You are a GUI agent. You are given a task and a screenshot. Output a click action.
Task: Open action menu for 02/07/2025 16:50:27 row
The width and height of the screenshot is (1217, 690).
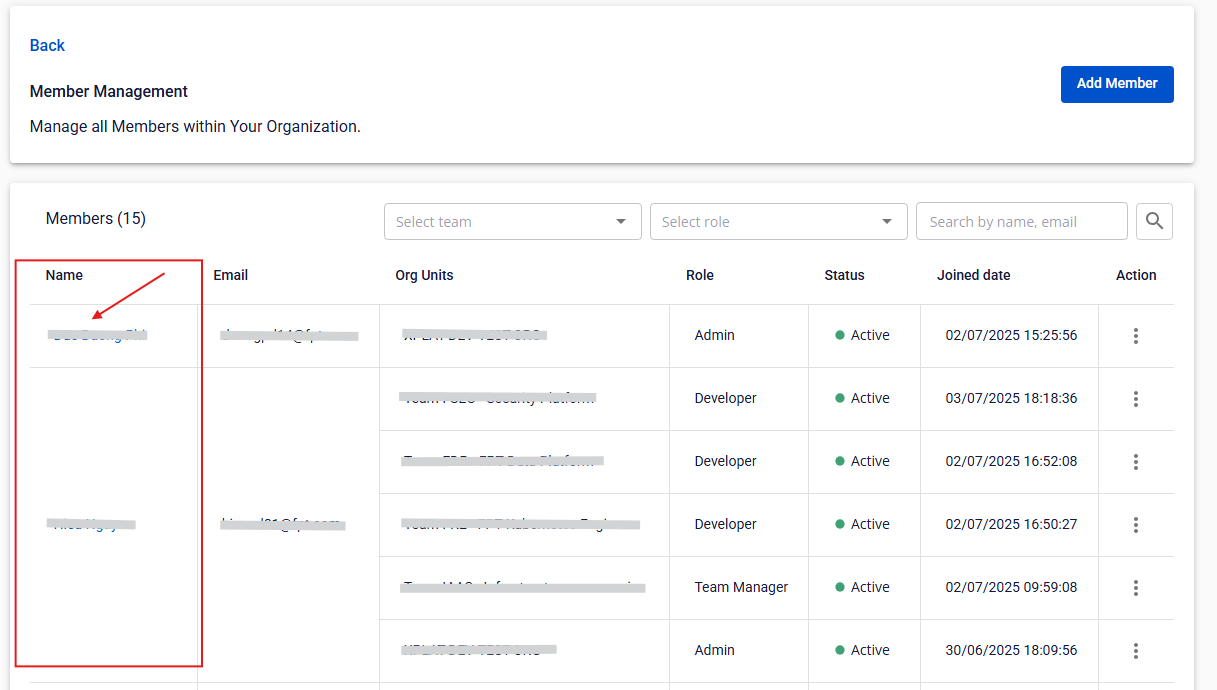1135,525
